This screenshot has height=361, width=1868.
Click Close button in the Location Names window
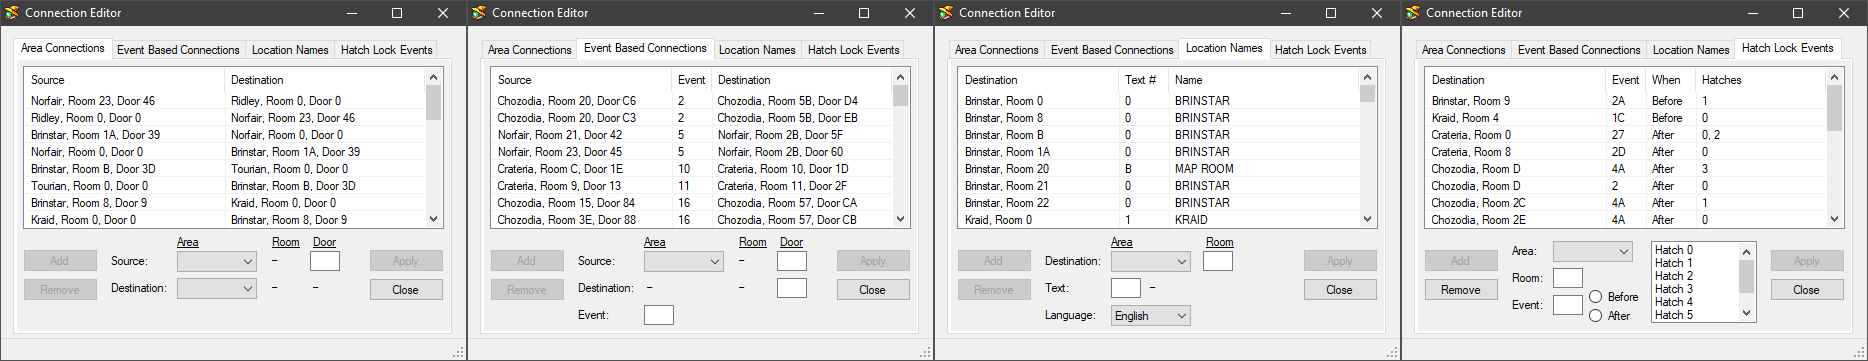[1339, 290]
